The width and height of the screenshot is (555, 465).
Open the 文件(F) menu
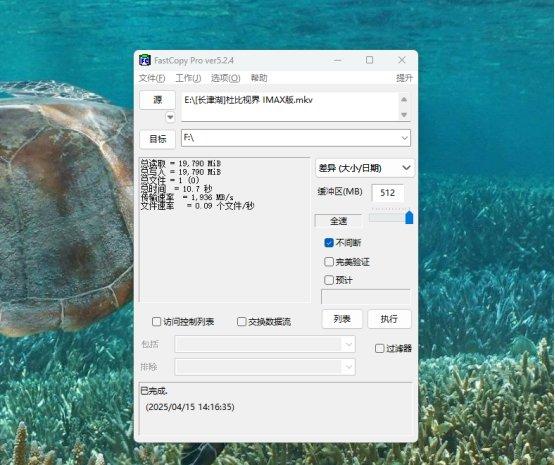152,78
